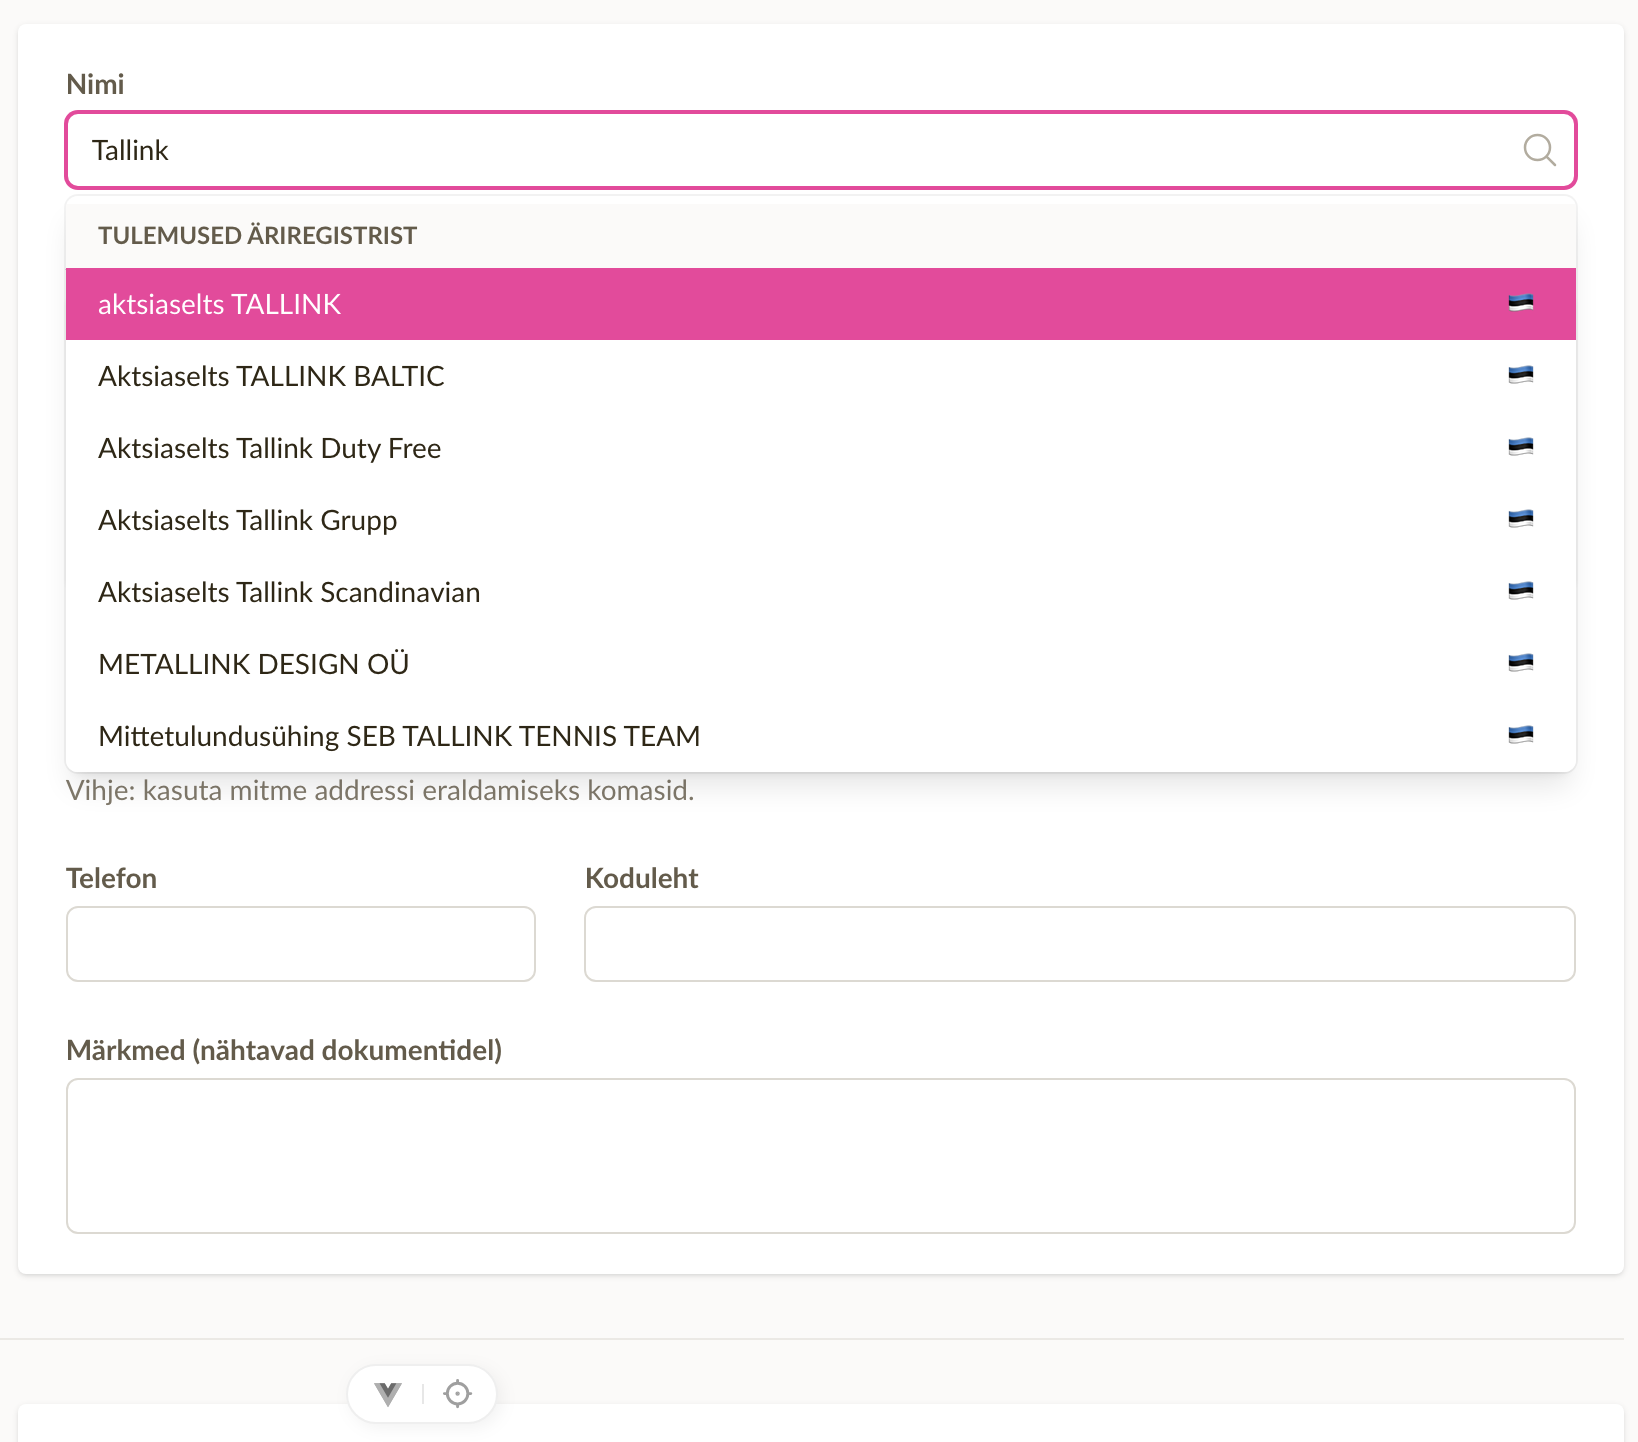Click the component inspector crosshair icon
Viewport: 1638px width, 1442px height.
[x=457, y=1393]
